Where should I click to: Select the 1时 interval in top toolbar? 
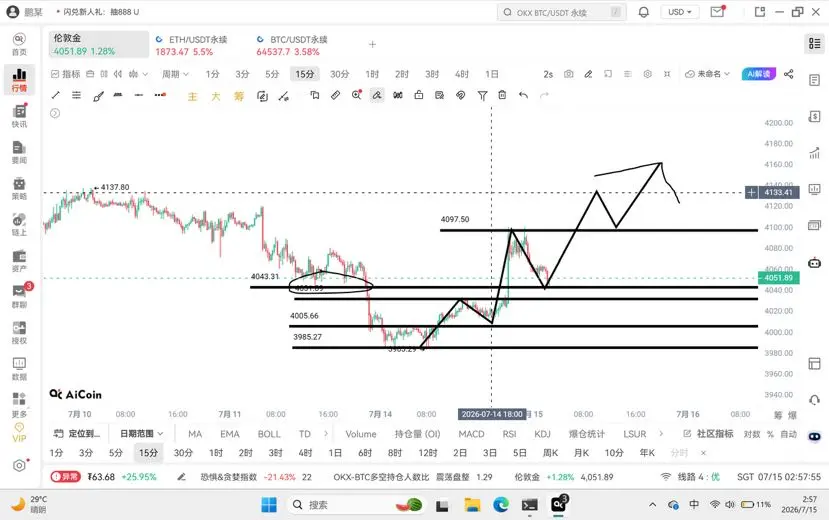[372, 74]
